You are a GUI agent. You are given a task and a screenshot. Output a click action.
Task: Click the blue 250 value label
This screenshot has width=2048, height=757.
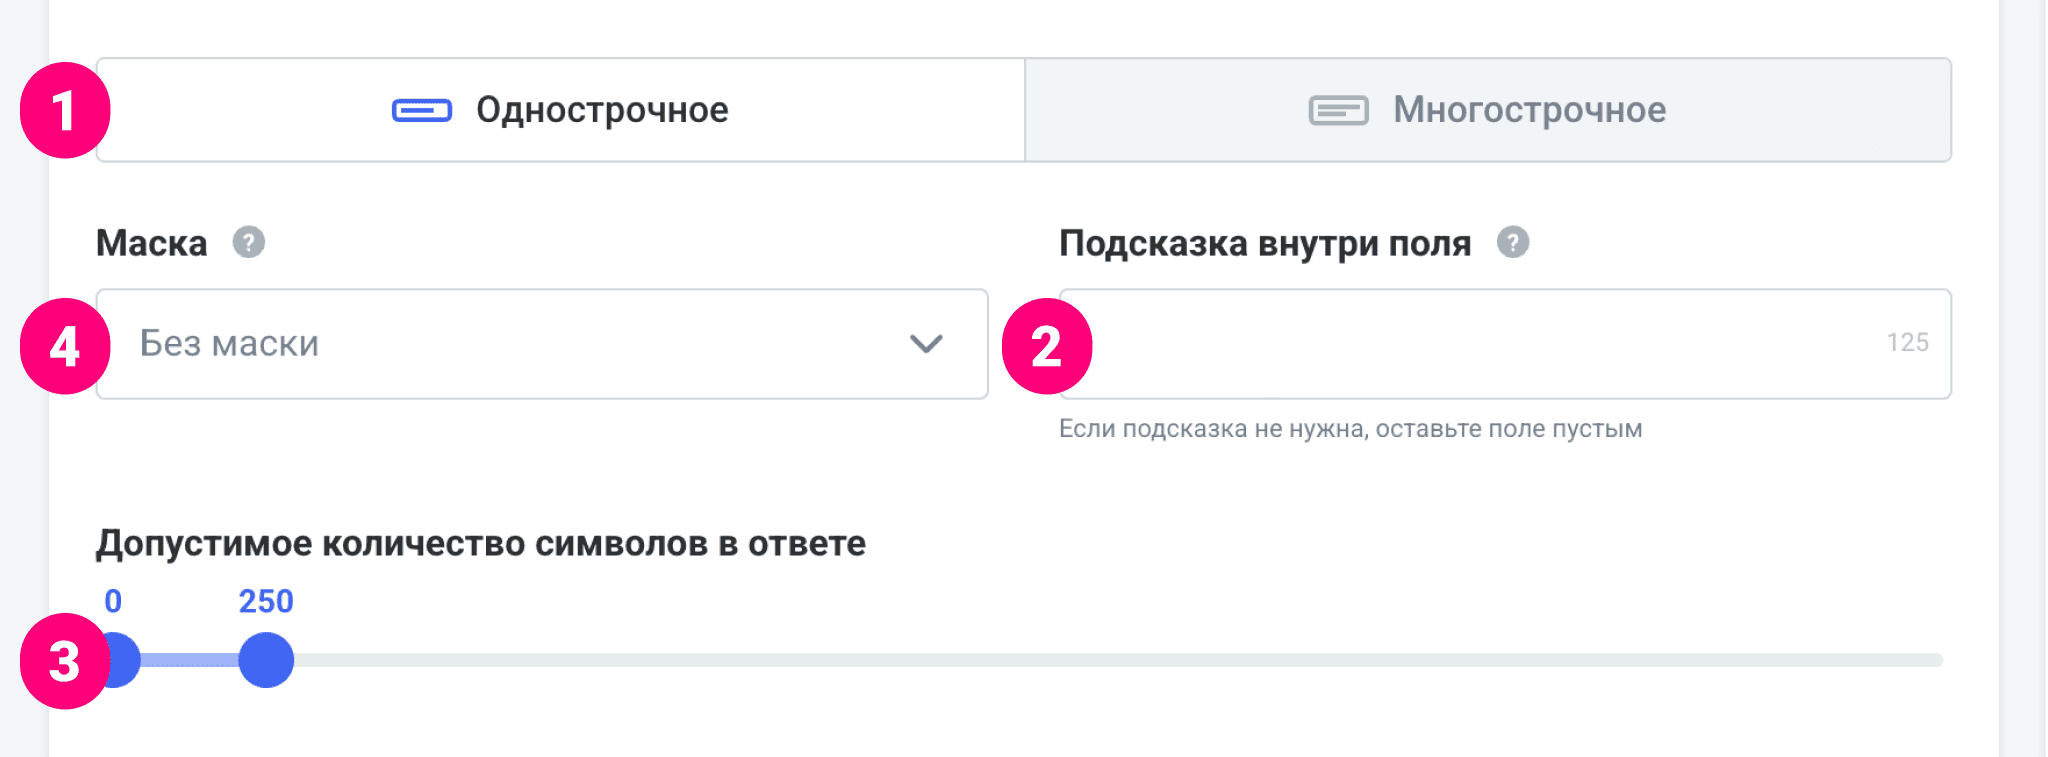[x=266, y=601]
